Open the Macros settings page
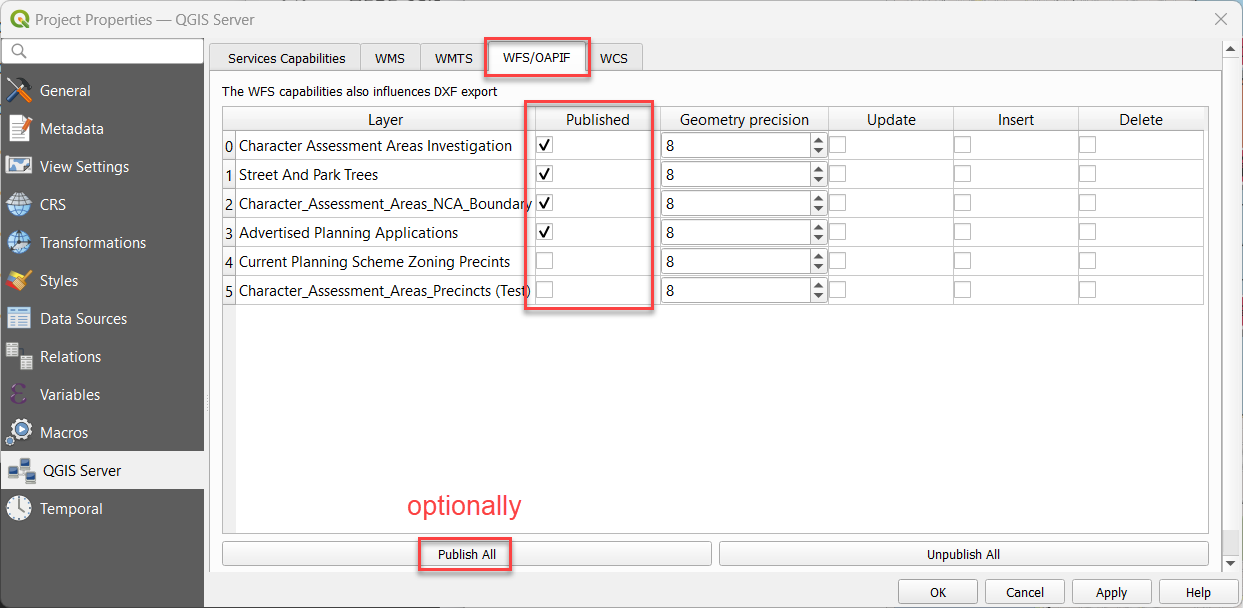This screenshot has width=1243, height=608. coord(65,432)
